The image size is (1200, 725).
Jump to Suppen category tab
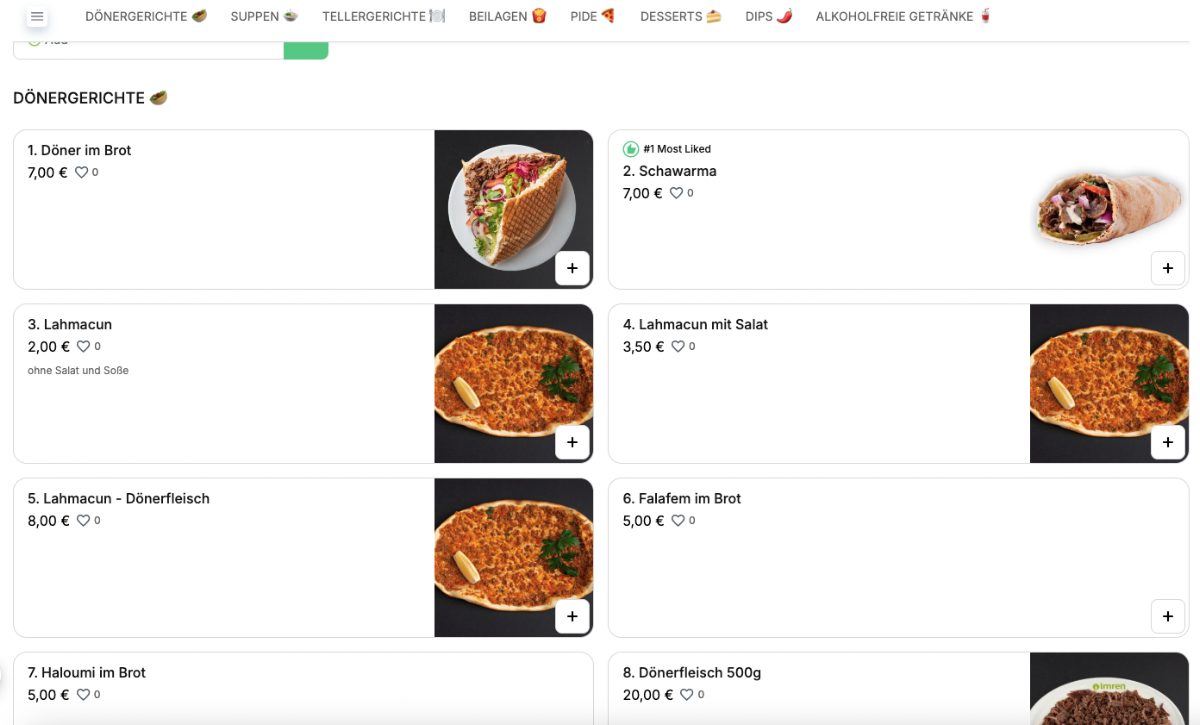point(264,17)
